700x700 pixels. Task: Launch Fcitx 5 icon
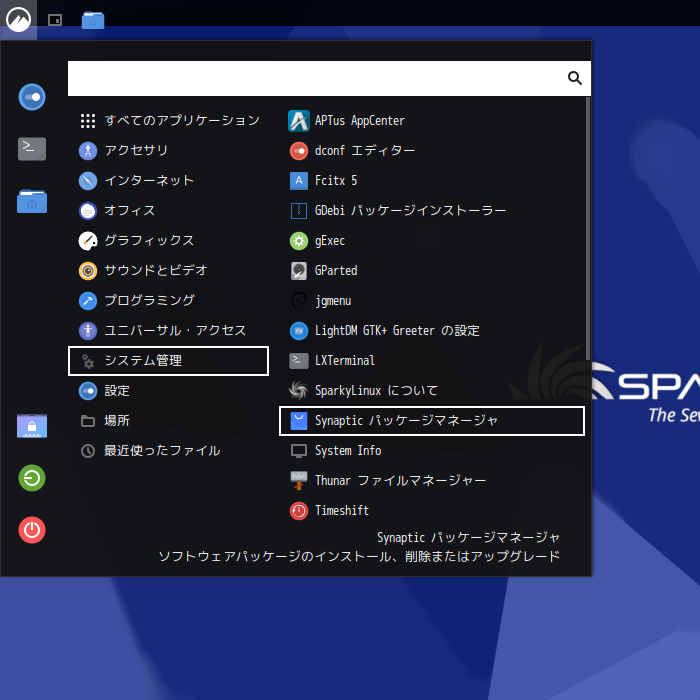tap(299, 181)
